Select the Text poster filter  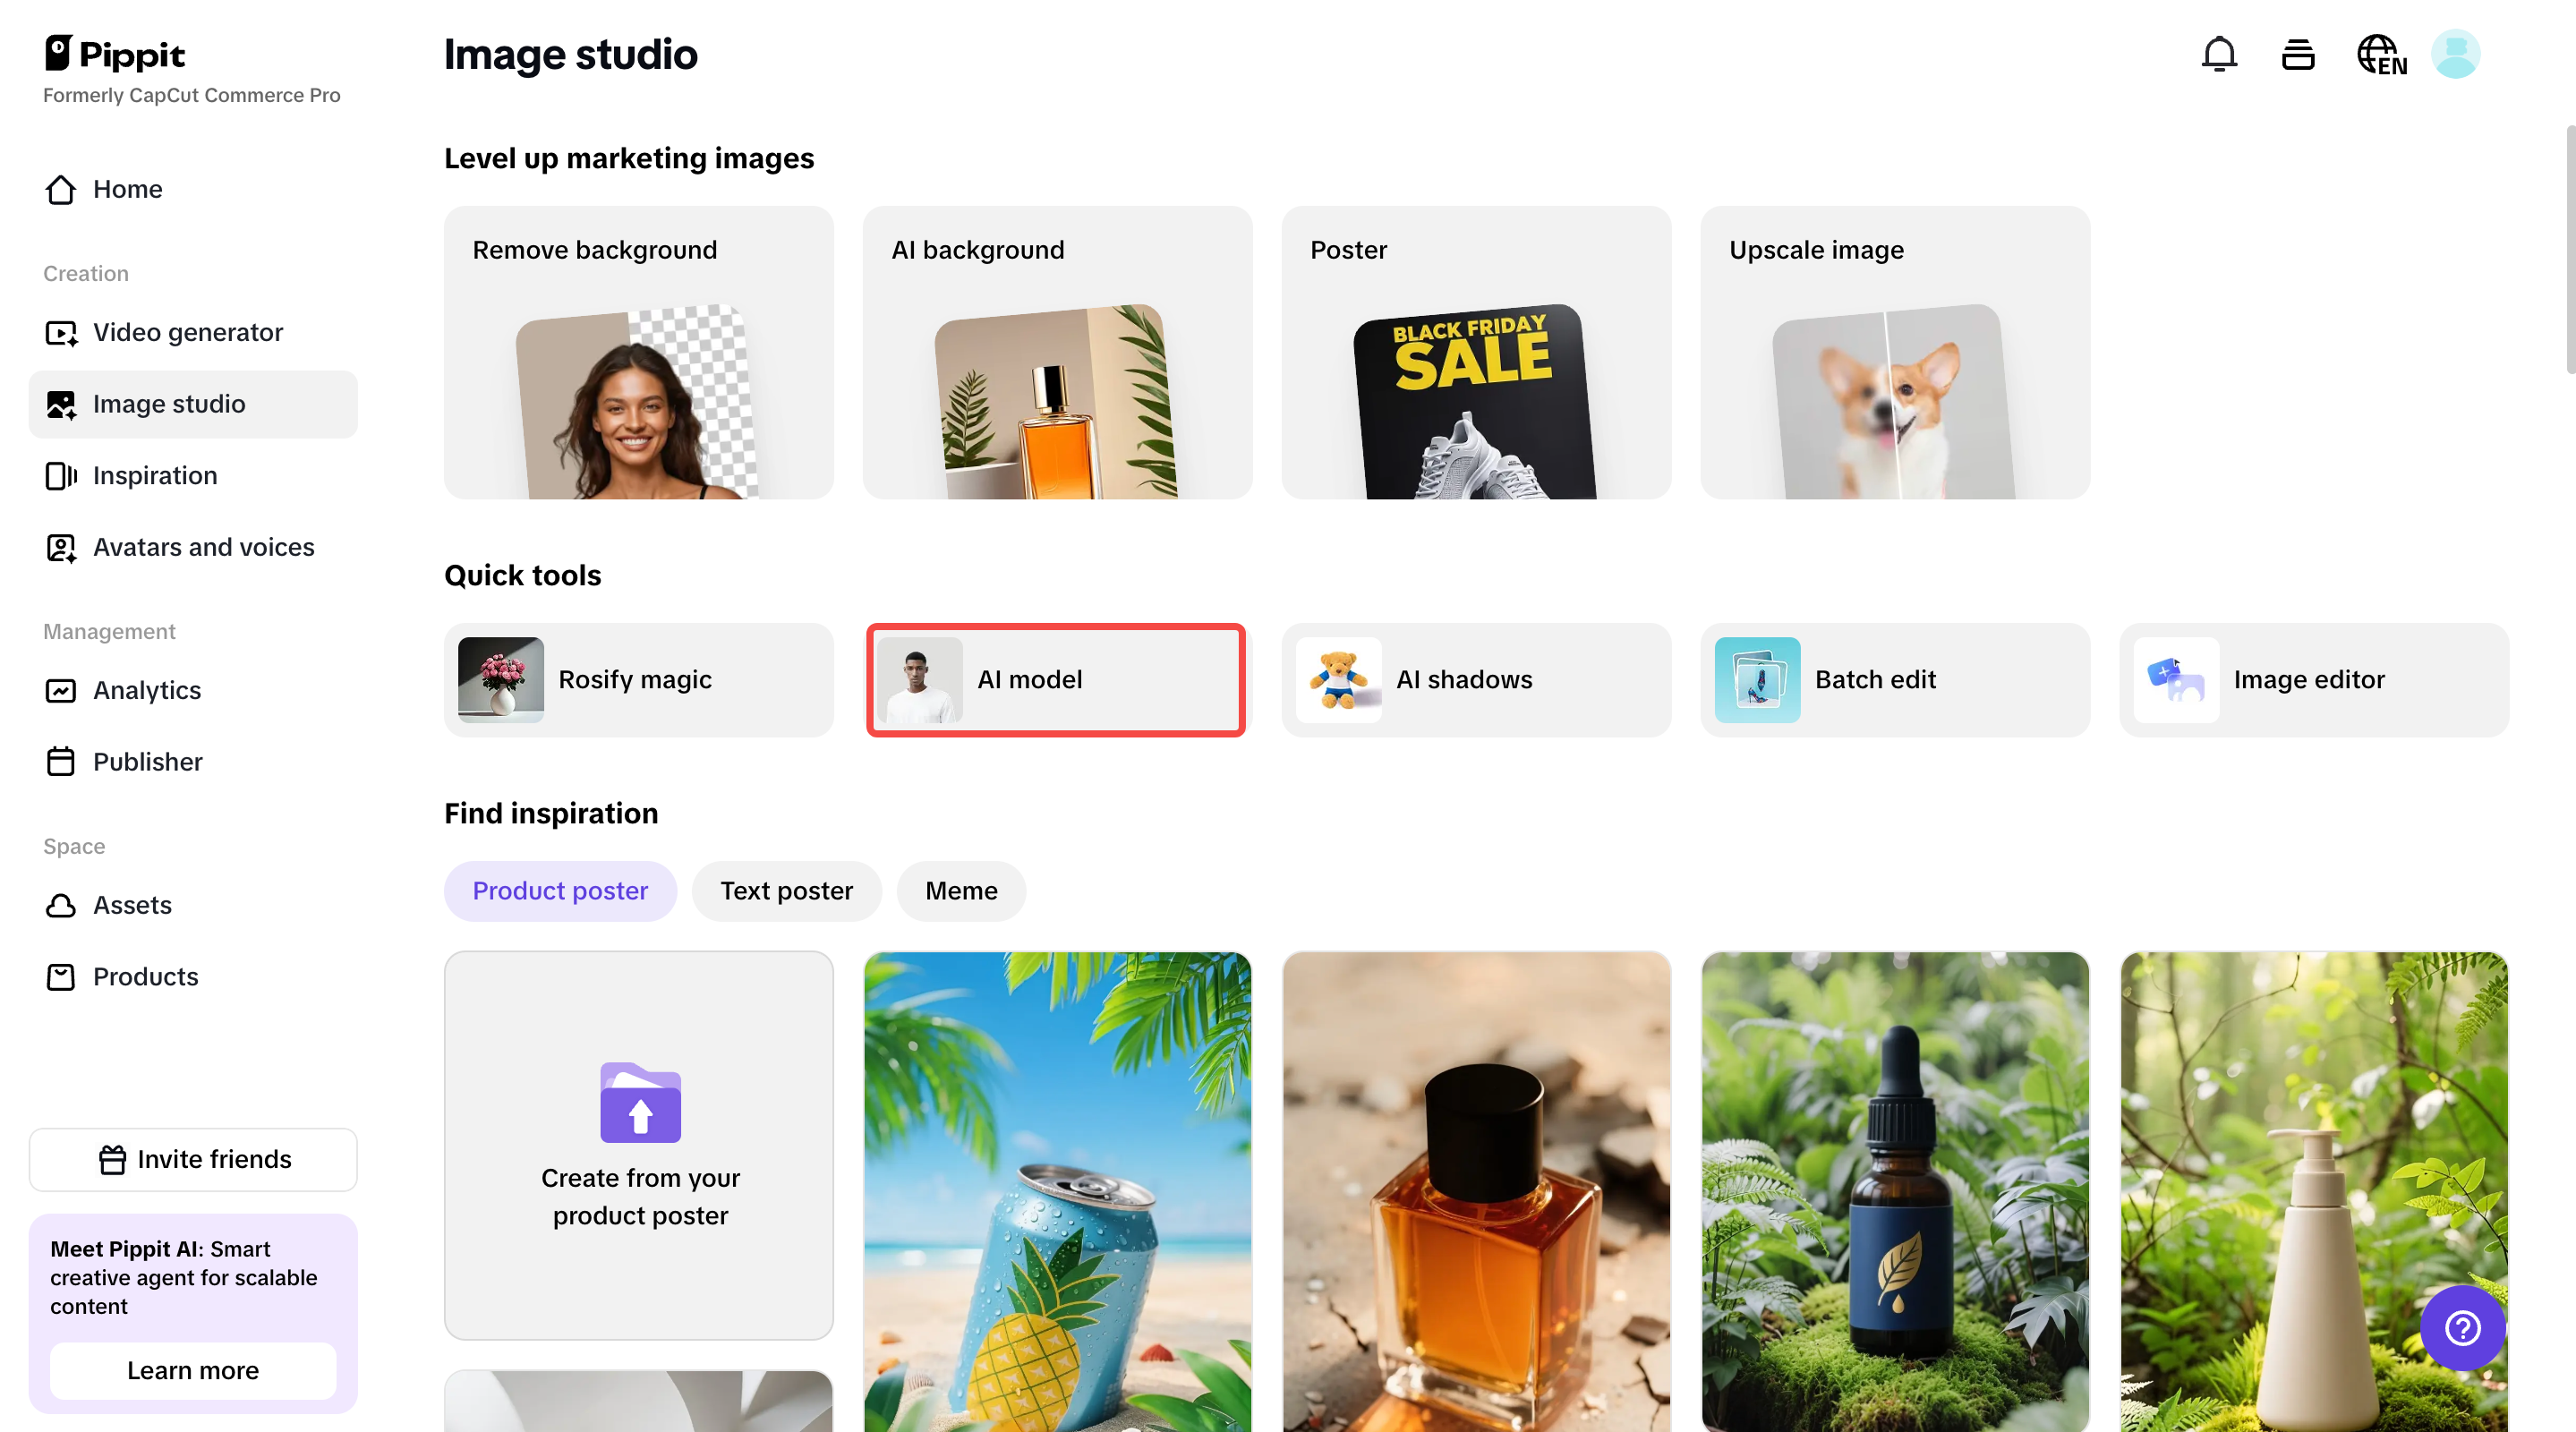(786, 891)
